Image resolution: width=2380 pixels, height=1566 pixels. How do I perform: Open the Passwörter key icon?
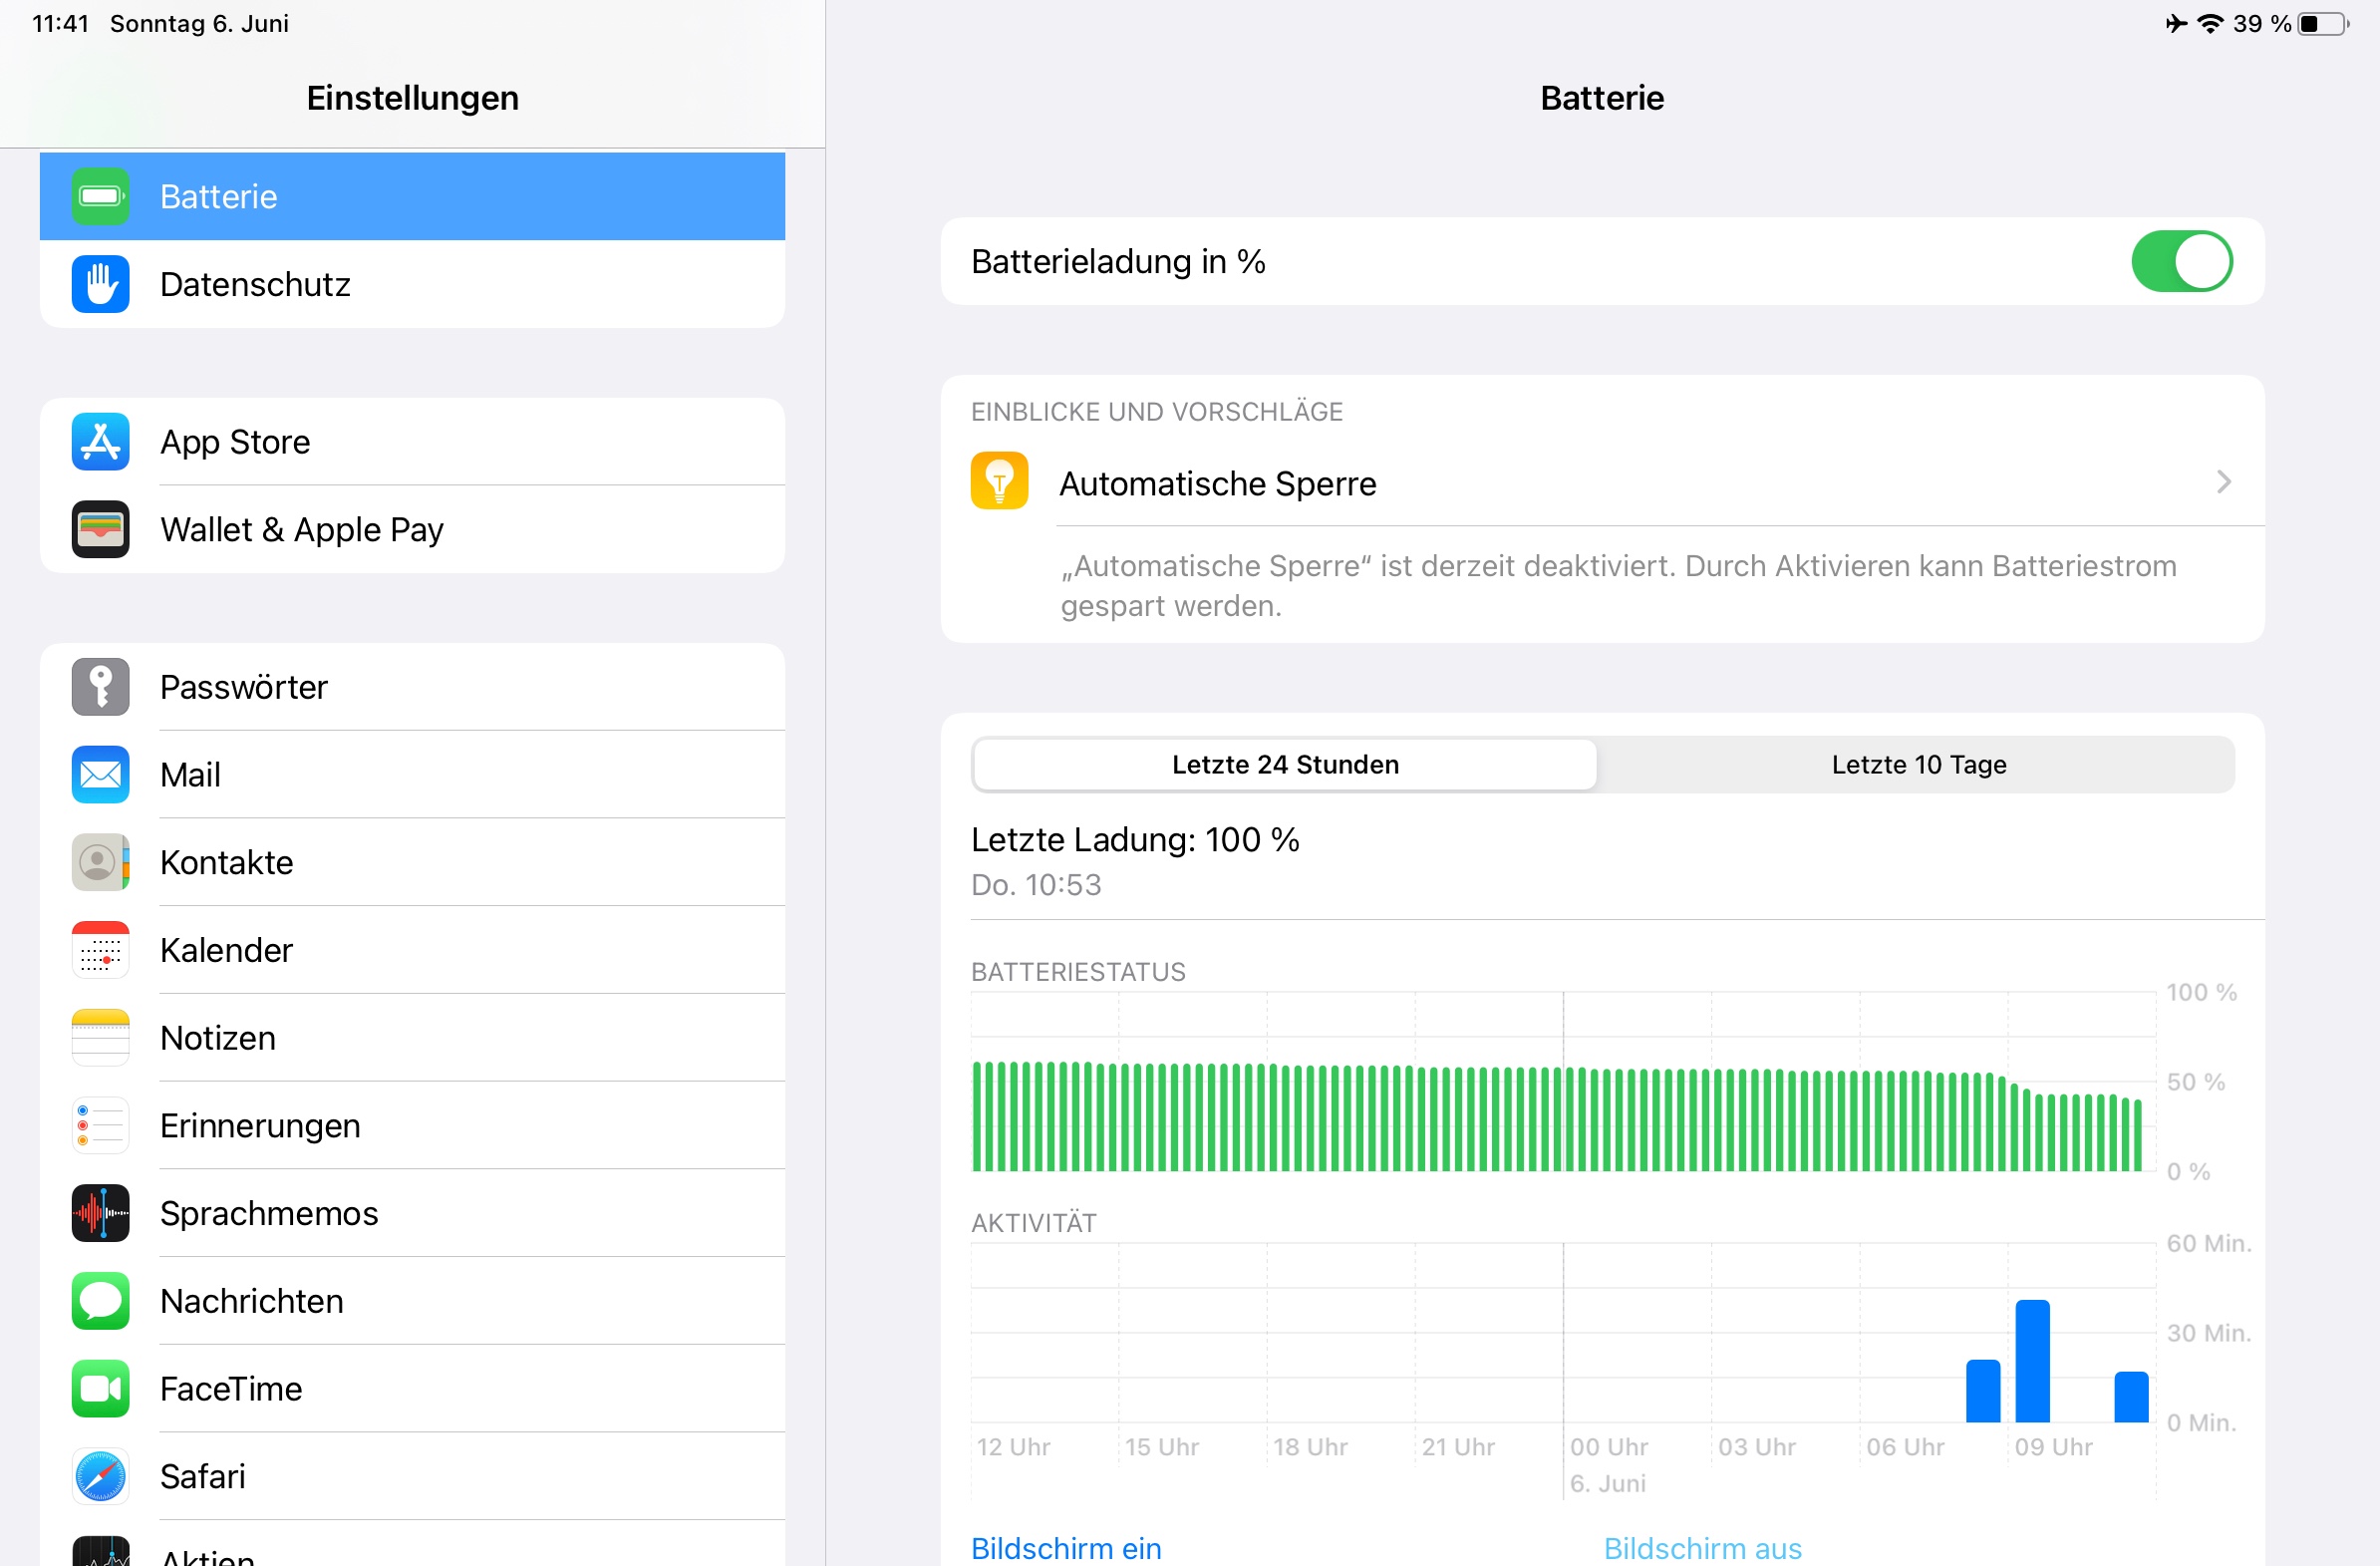[100, 687]
